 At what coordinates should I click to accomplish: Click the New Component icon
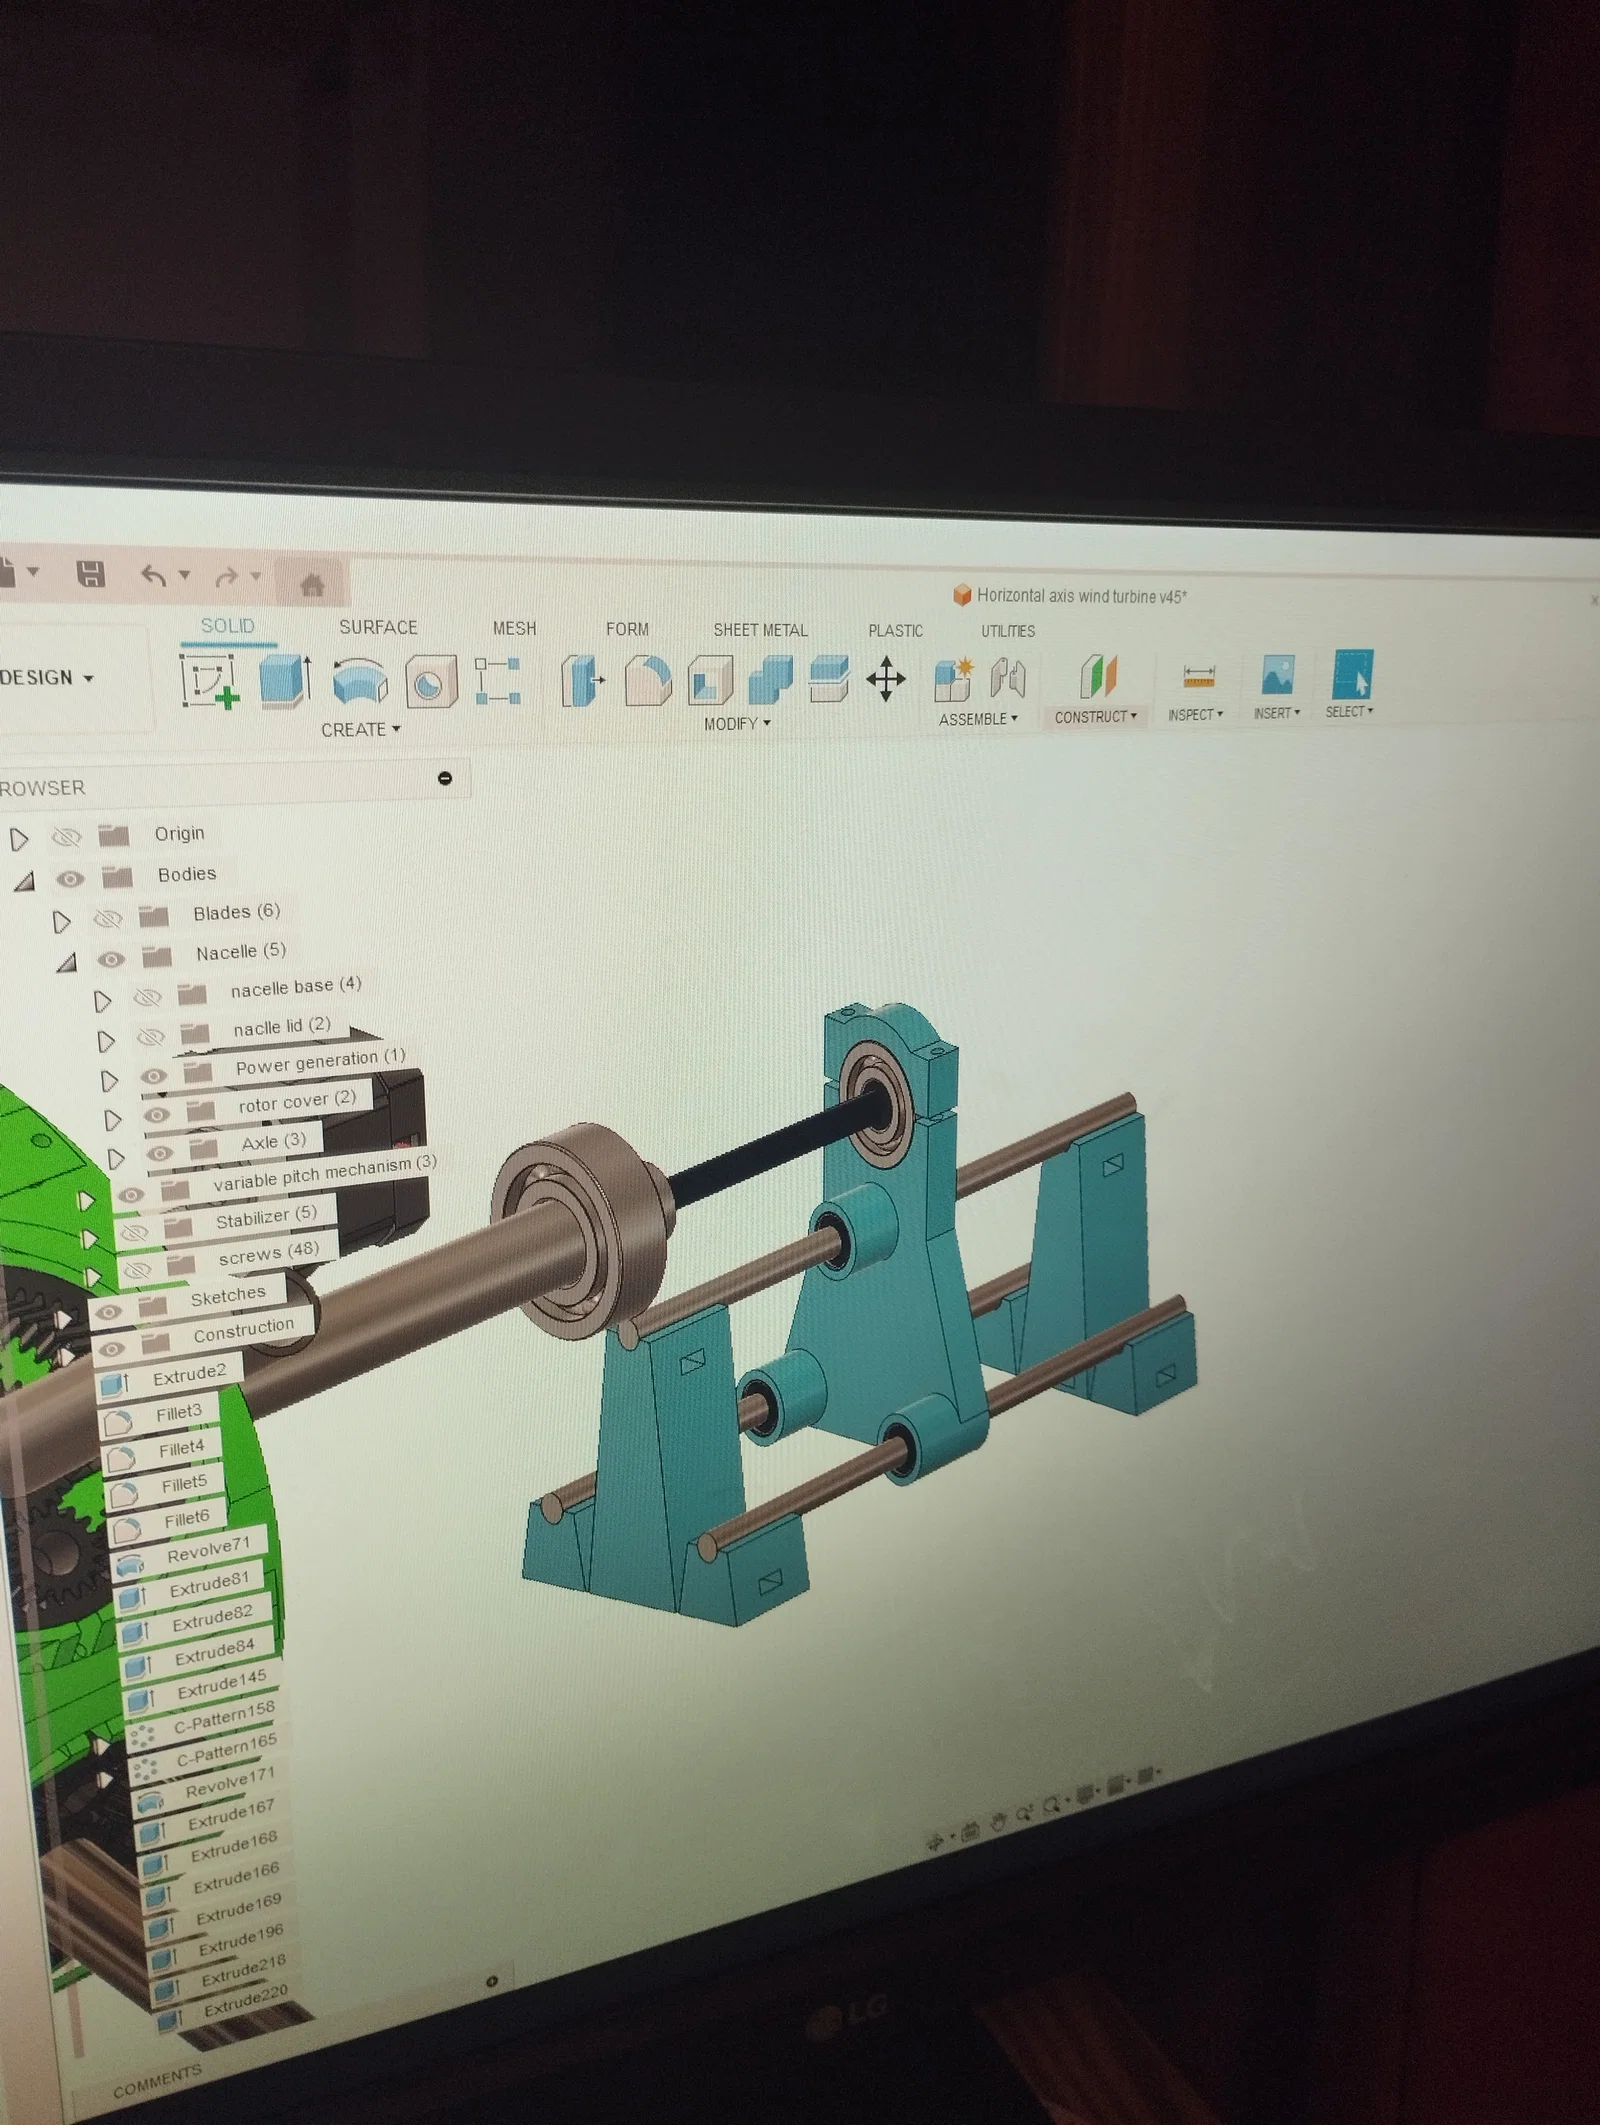(x=954, y=679)
